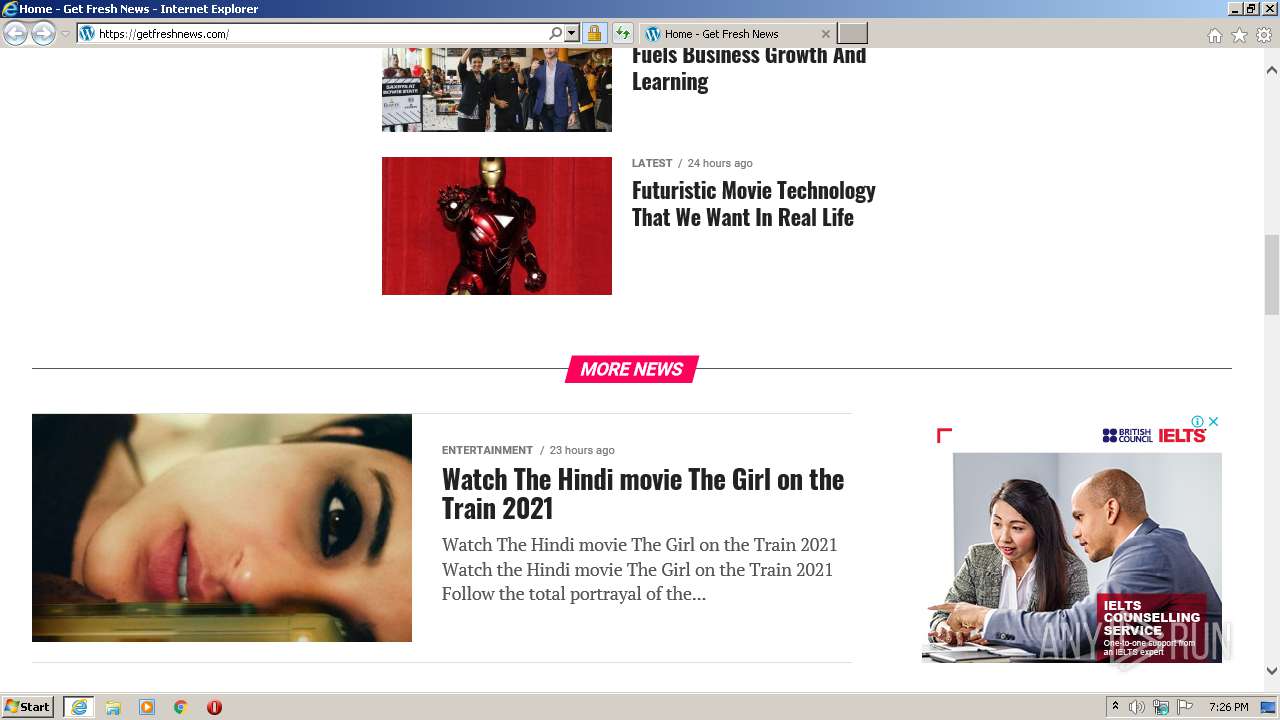
Task: Expand the address bar autocomplete dropdown
Action: pyautogui.click(x=572, y=34)
